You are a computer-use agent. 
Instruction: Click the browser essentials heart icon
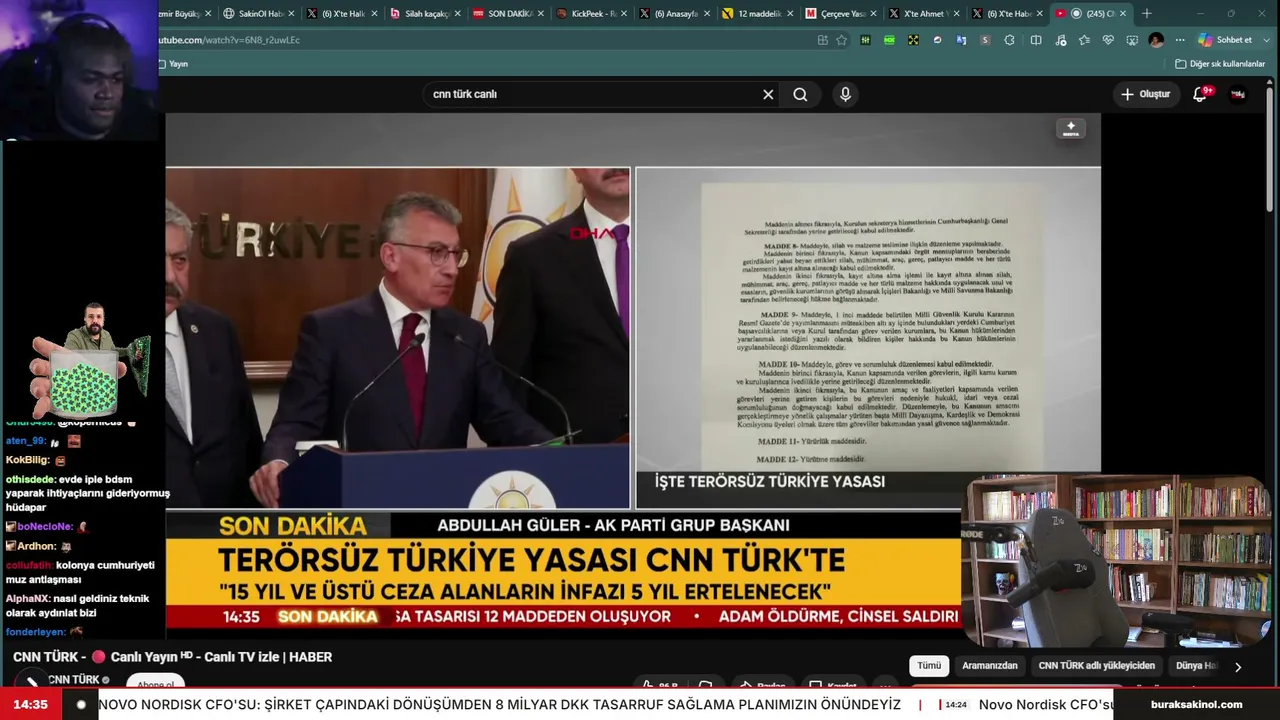(x=1108, y=40)
